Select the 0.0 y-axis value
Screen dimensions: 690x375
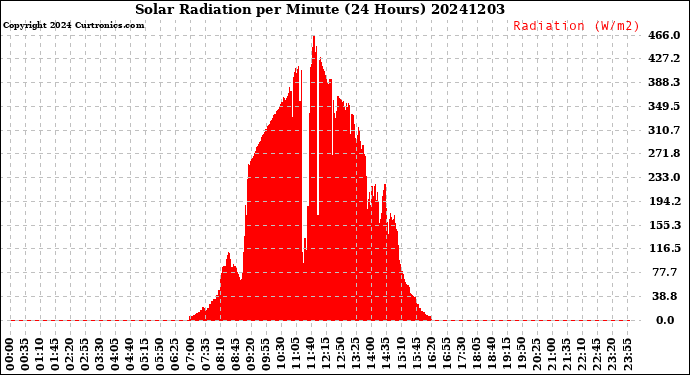click(665, 320)
